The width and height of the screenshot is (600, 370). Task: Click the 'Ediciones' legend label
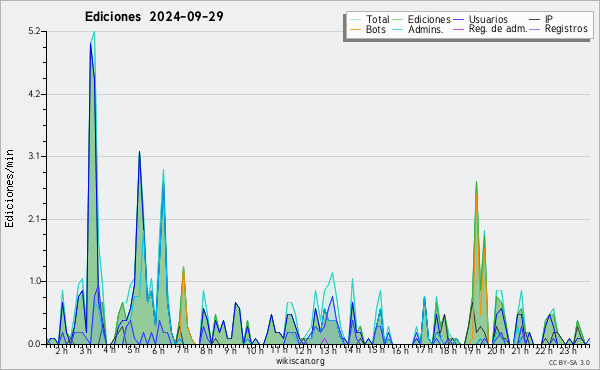point(429,19)
